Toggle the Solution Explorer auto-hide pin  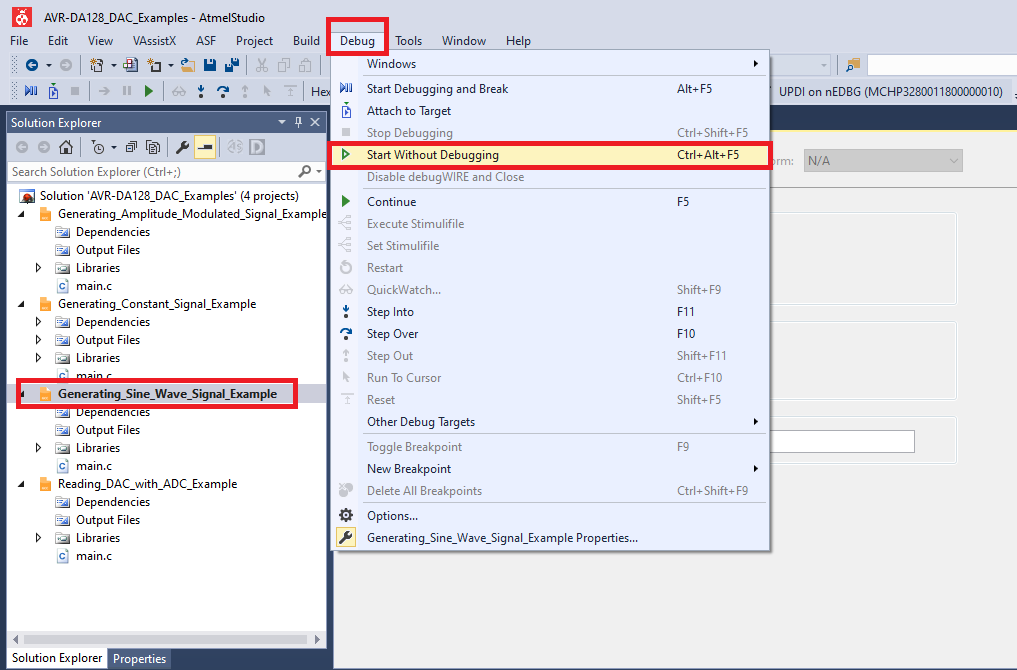(x=298, y=122)
